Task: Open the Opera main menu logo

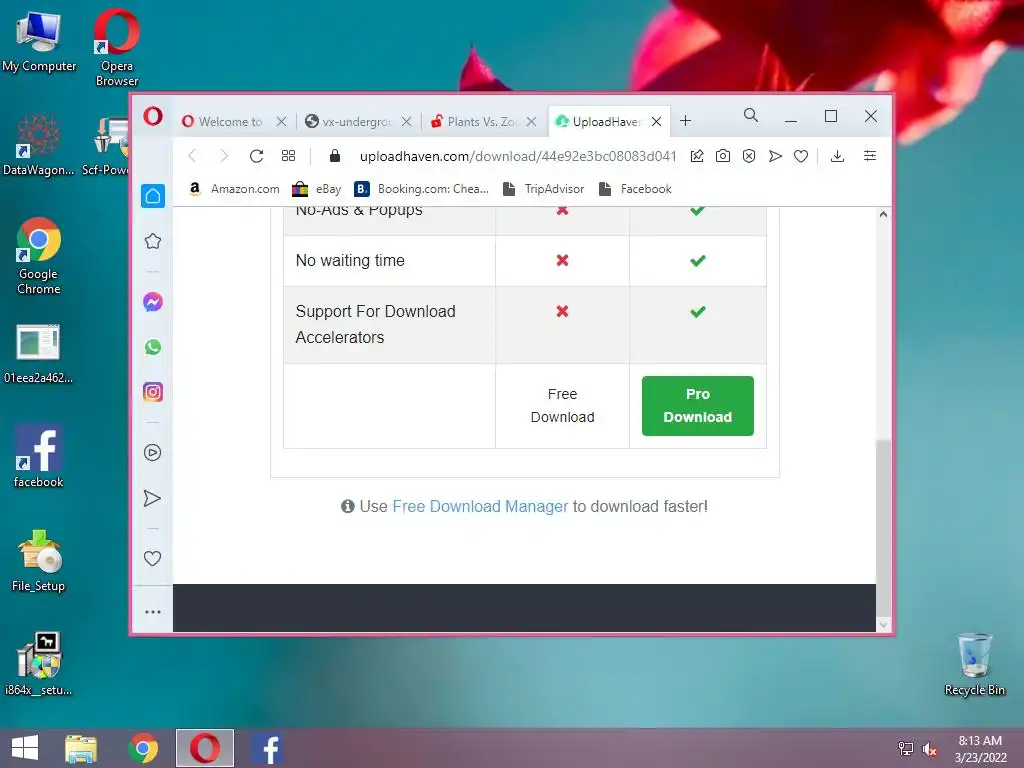Action: coord(153,117)
